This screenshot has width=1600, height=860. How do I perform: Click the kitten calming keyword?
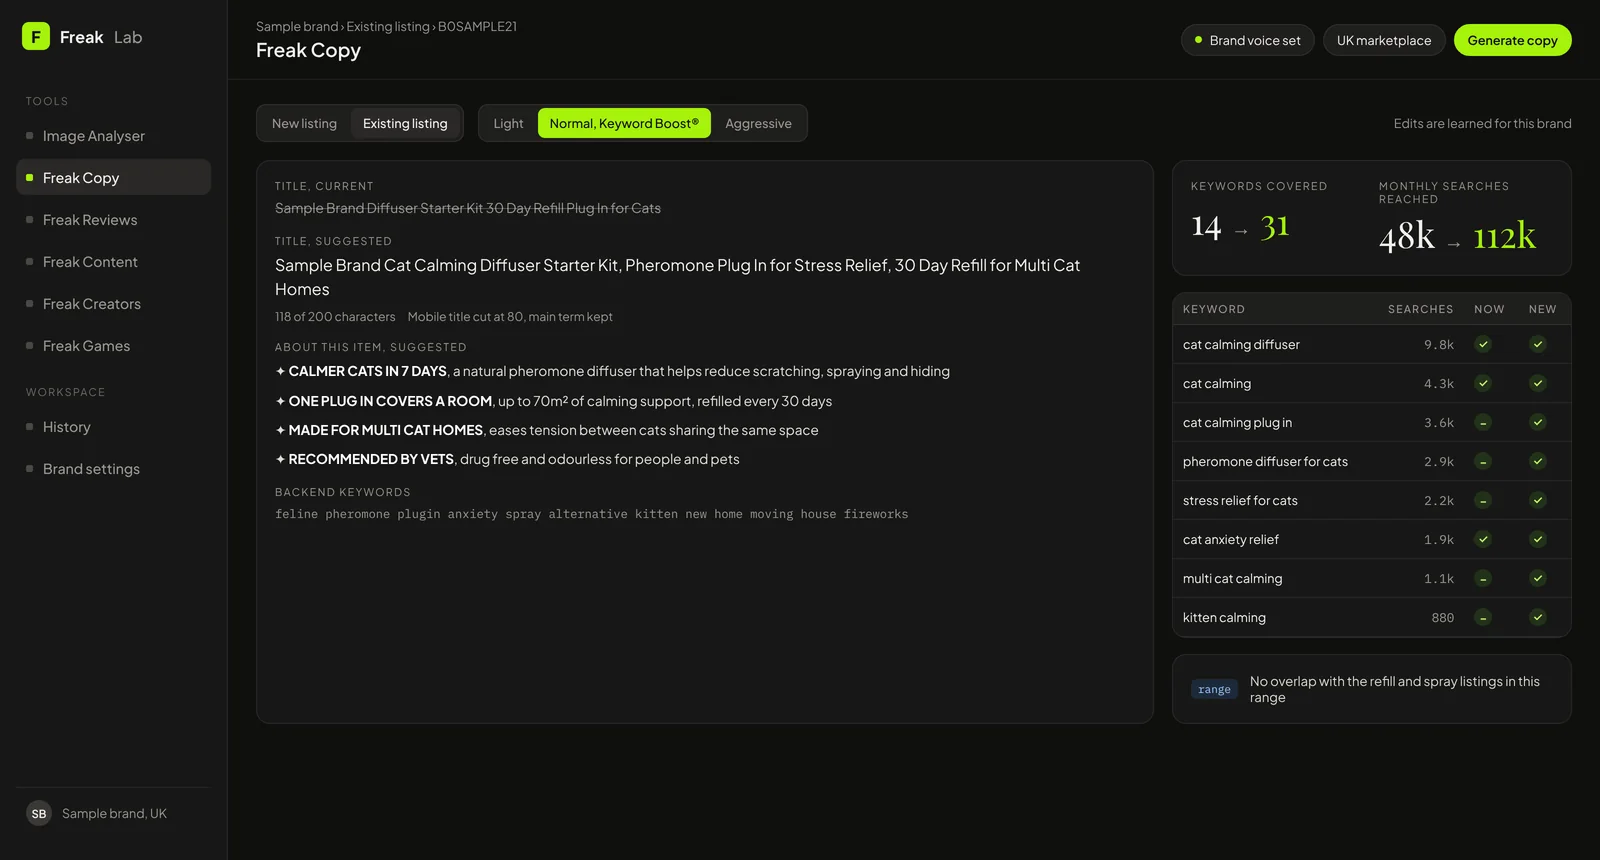[1224, 617]
